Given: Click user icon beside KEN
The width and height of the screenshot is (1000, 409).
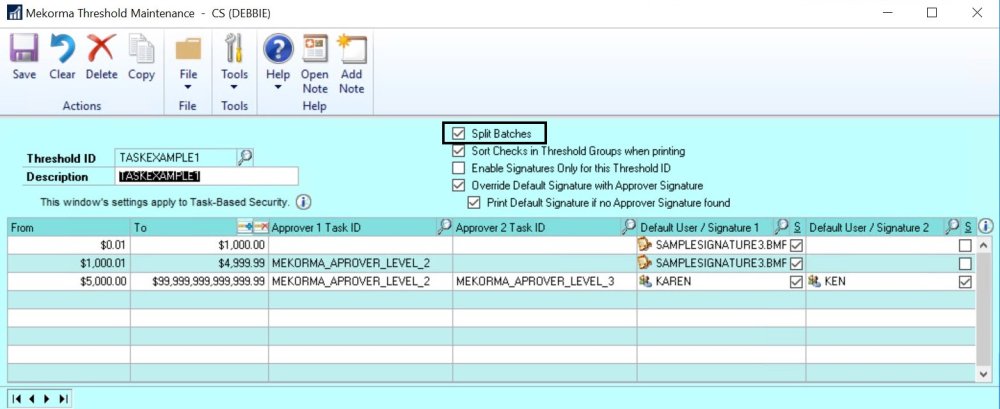Looking at the screenshot, I should point(814,281).
